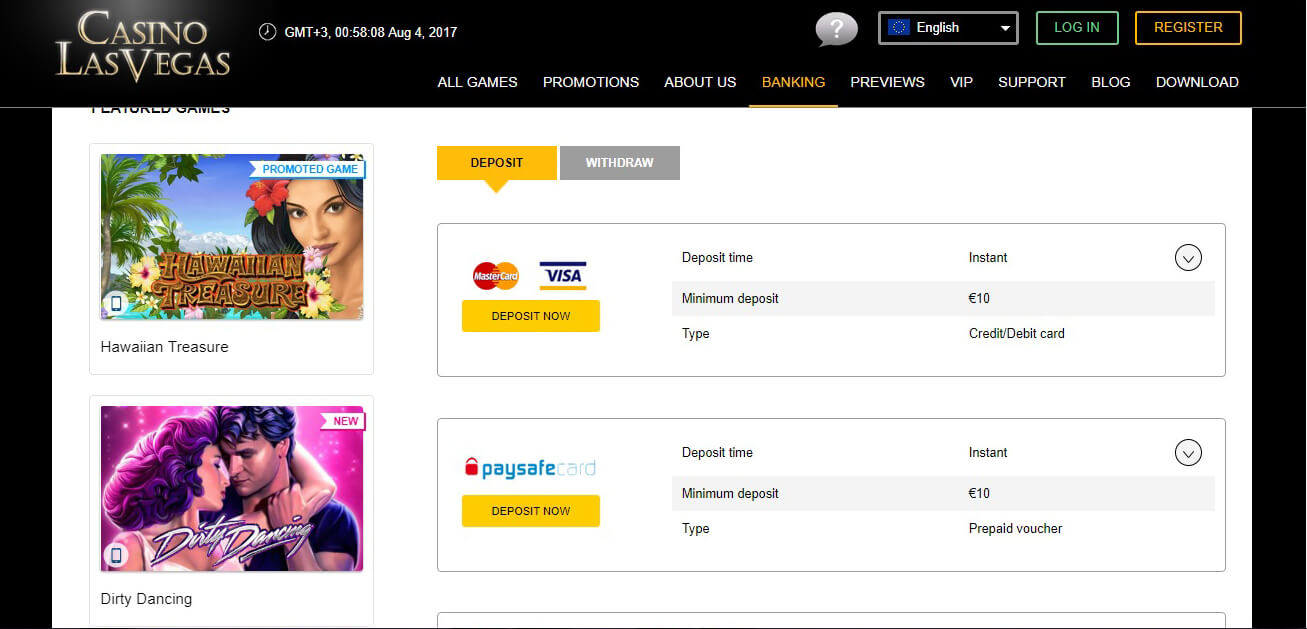The height and width of the screenshot is (629, 1307).
Task: Click the Register button
Action: [x=1187, y=28]
